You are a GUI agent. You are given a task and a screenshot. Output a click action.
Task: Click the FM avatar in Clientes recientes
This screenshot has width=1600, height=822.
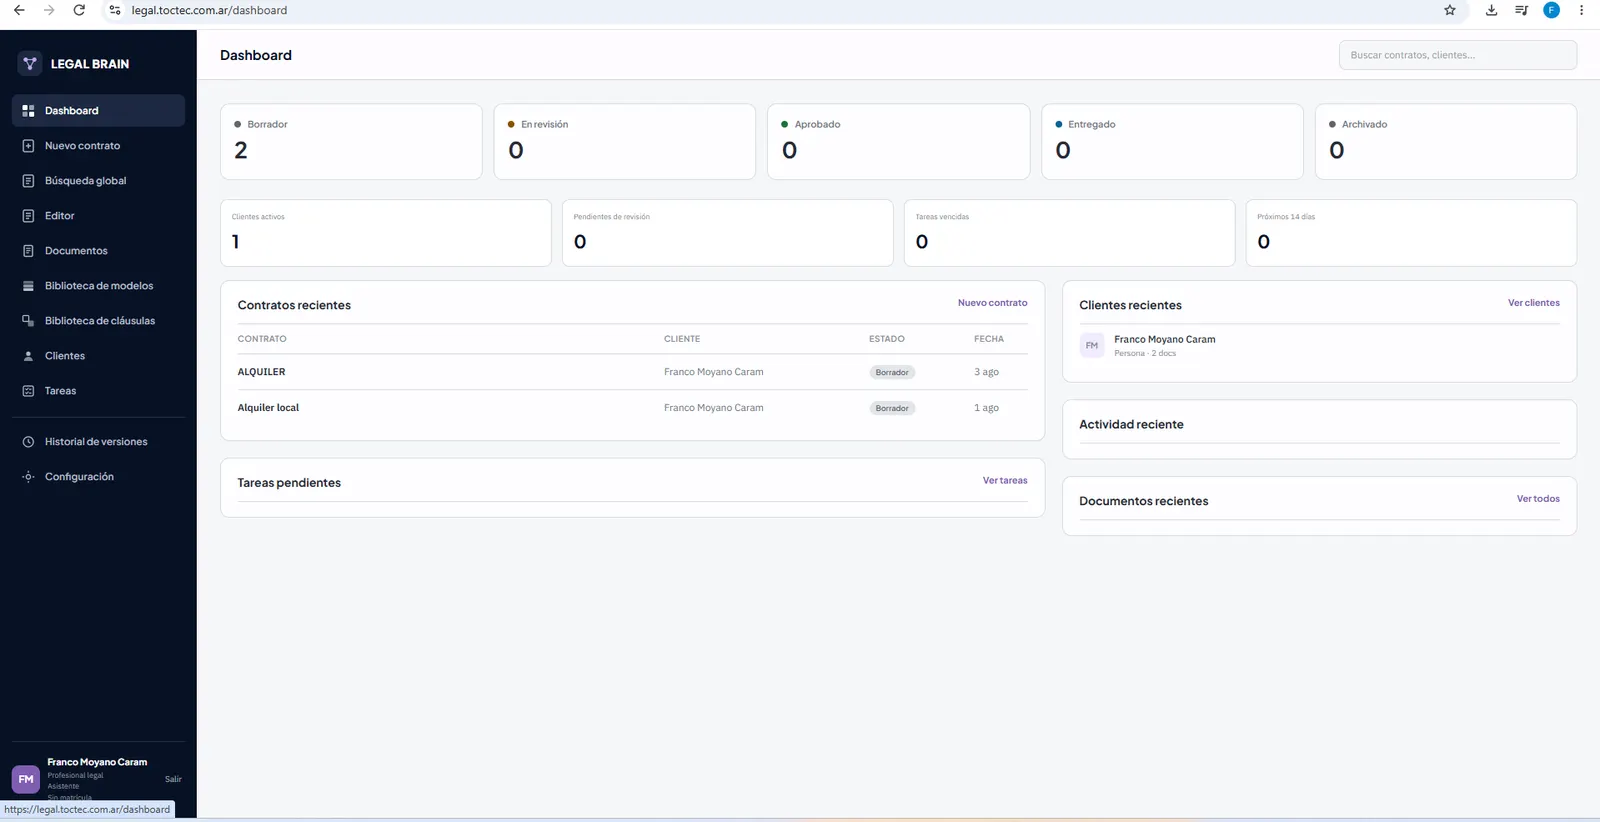(1092, 346)
